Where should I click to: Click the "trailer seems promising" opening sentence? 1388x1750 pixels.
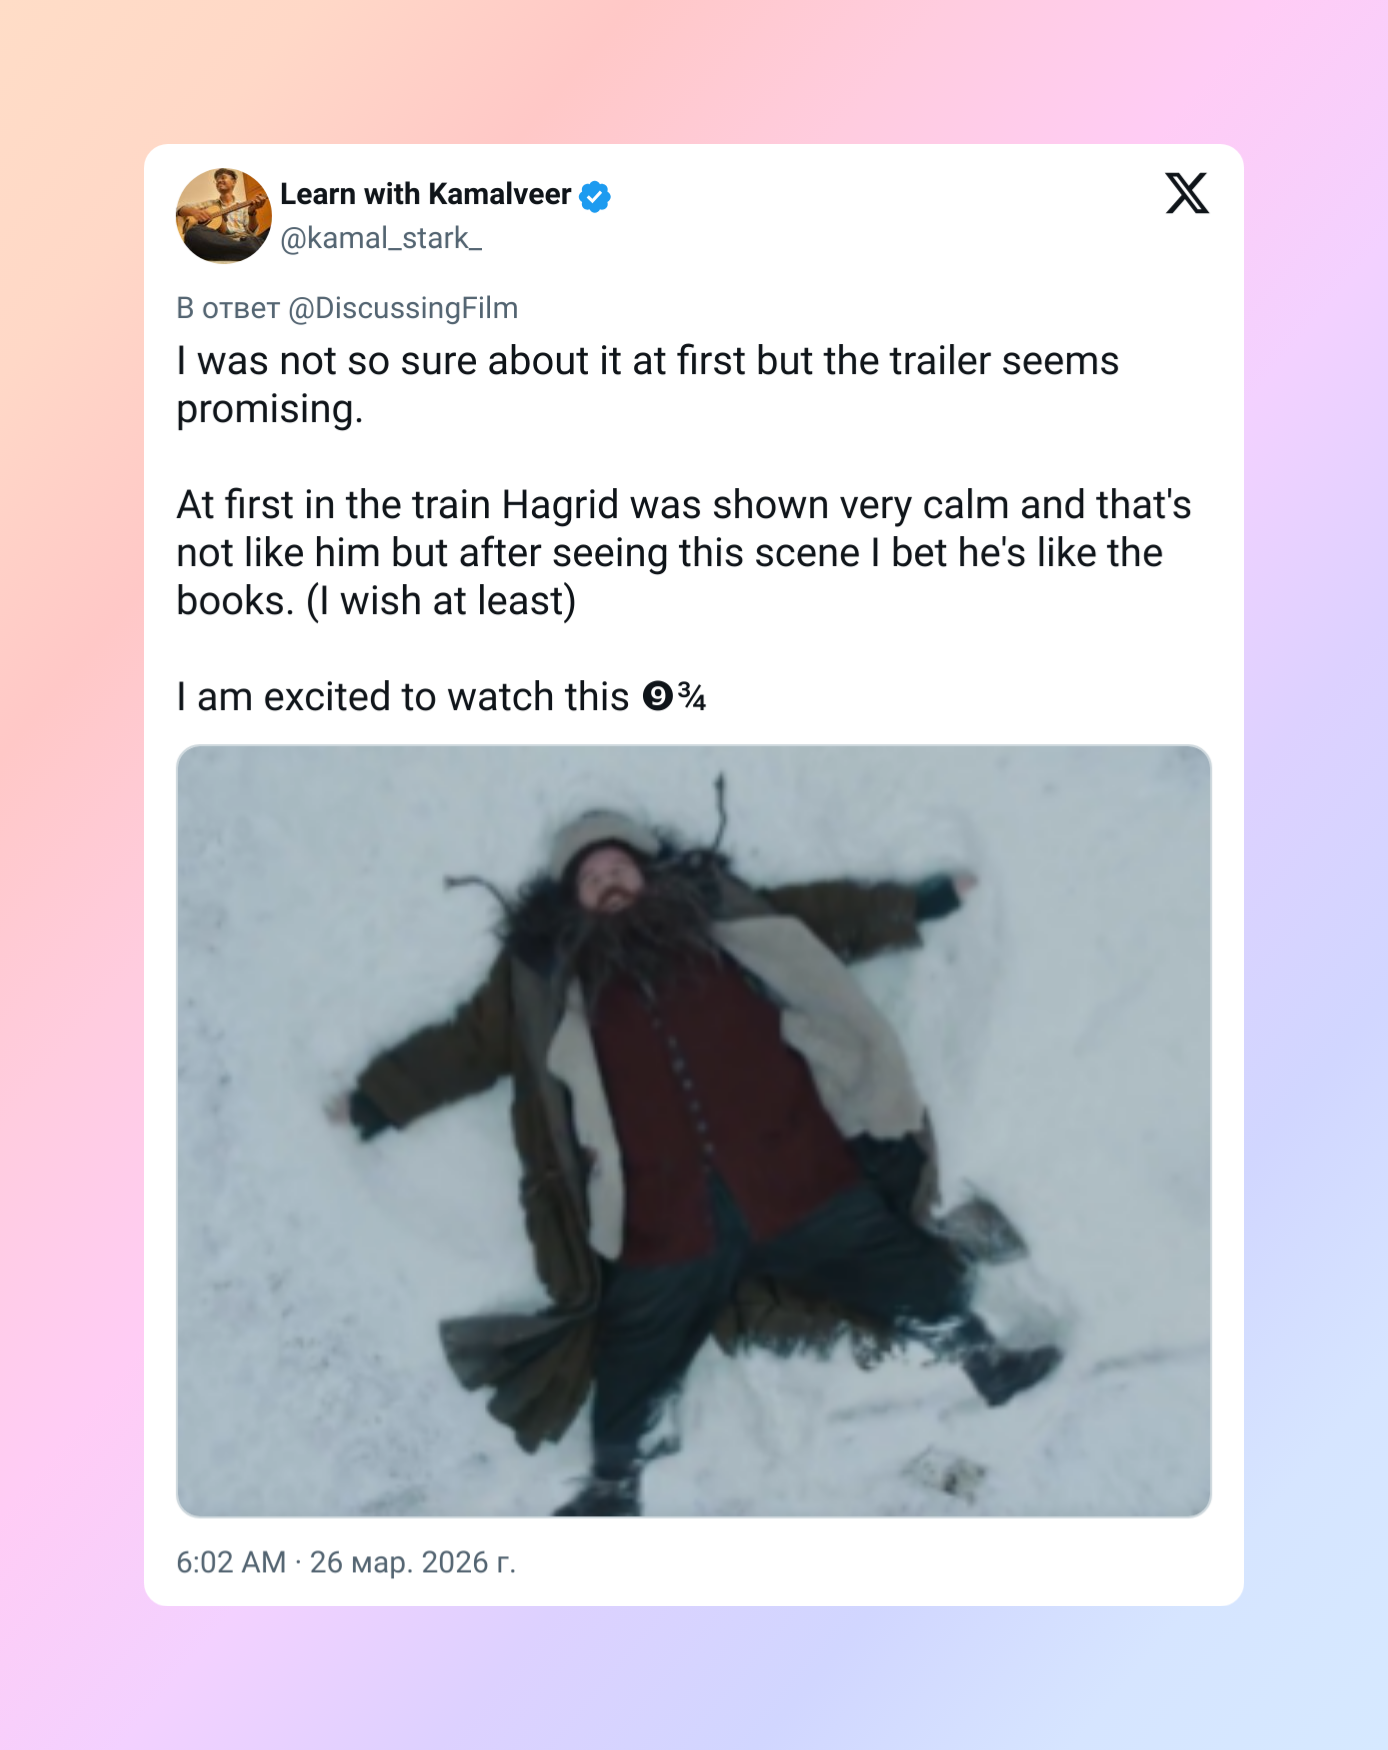pos(647,362)
